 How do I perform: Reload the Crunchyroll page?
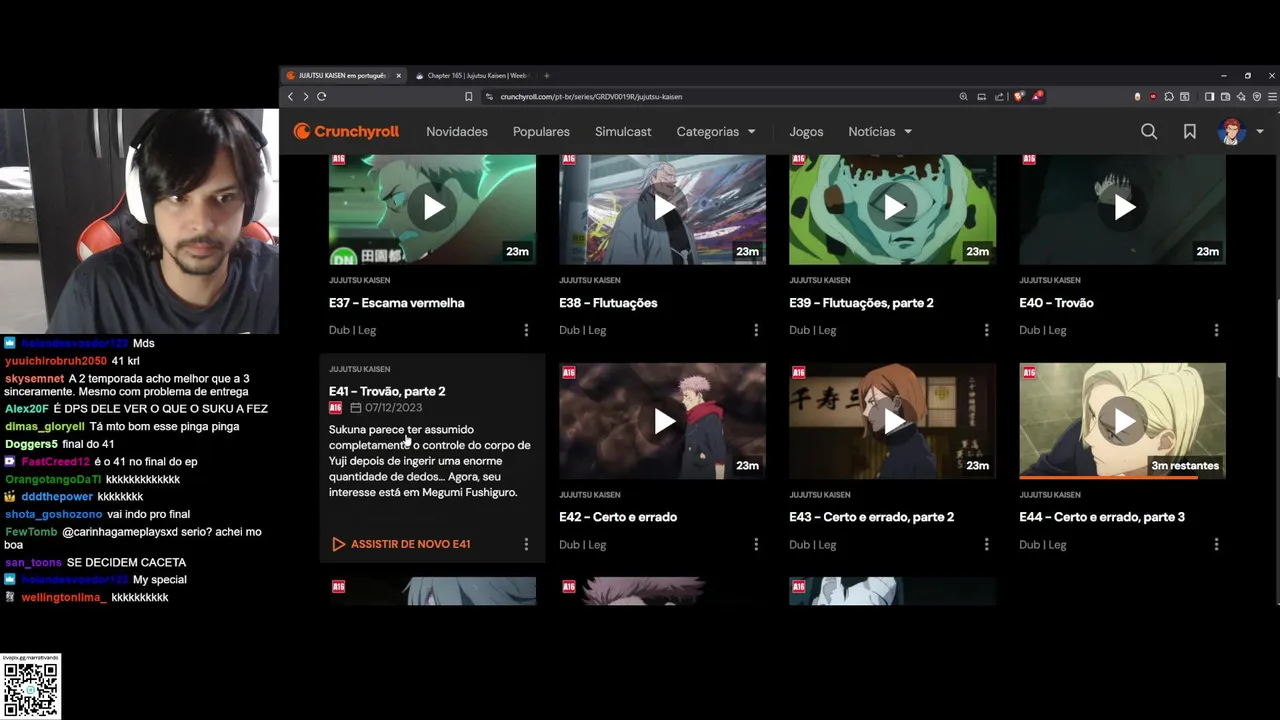pos(321,96)
